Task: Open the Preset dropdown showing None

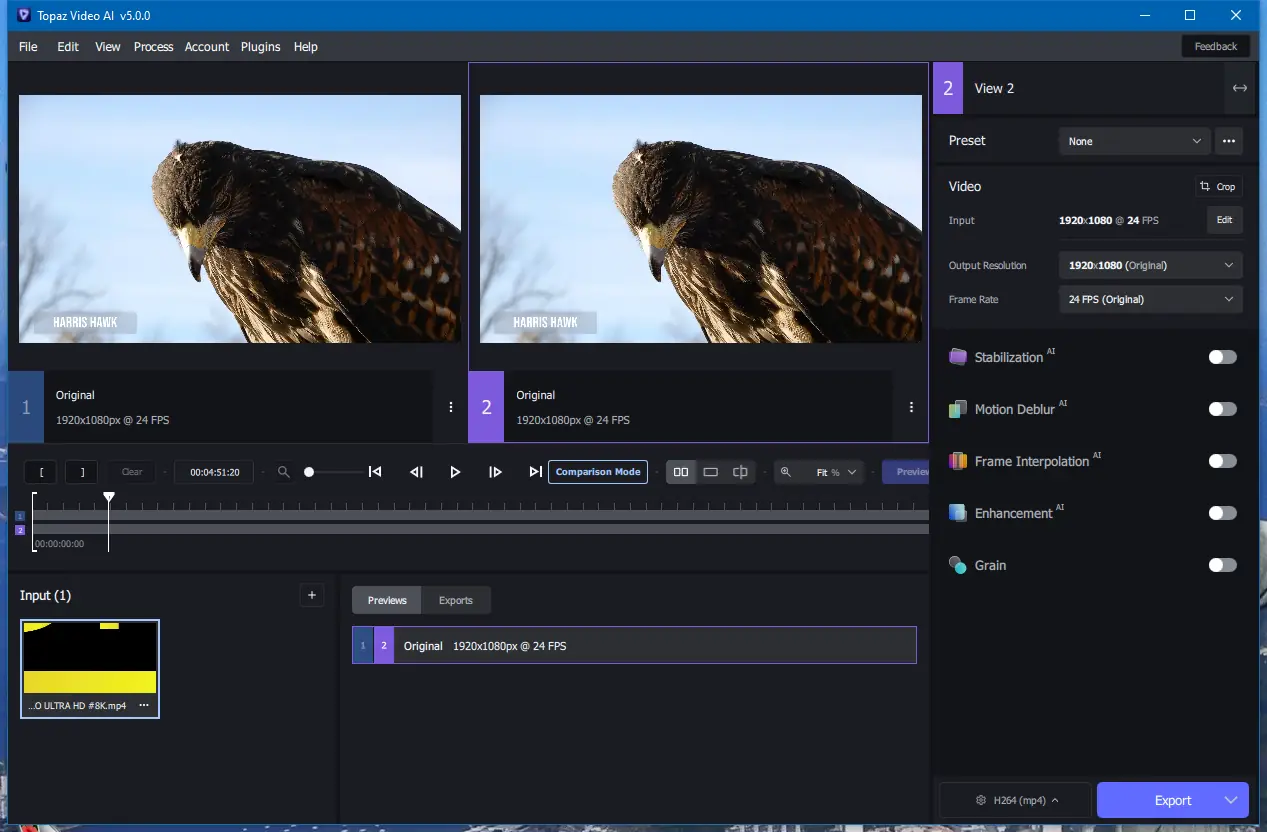Action: point(1134,141)
